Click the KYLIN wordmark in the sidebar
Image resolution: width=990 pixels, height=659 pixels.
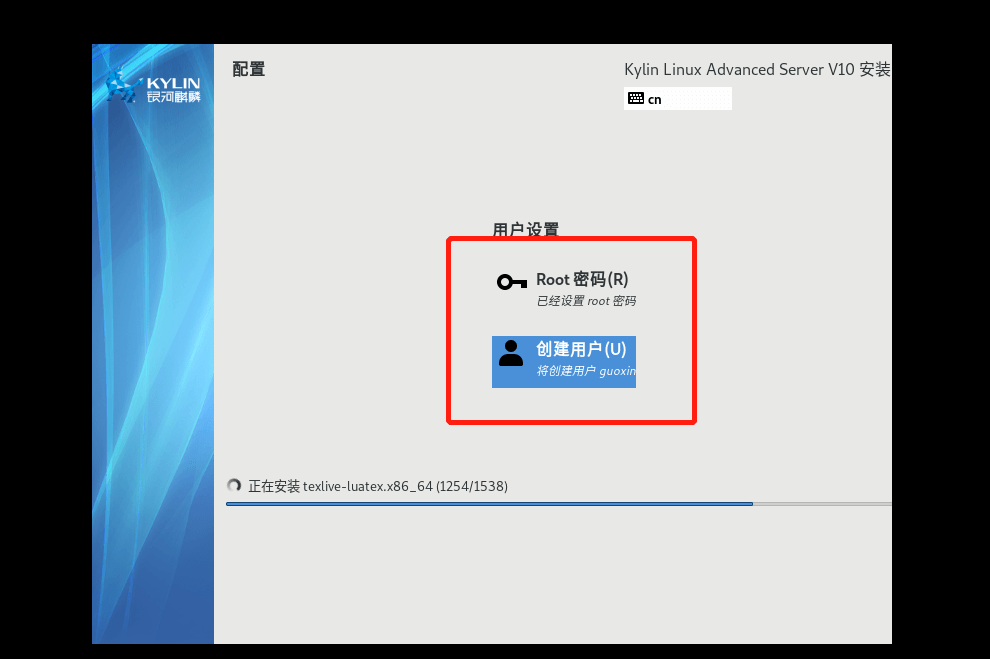click(173, 83)
